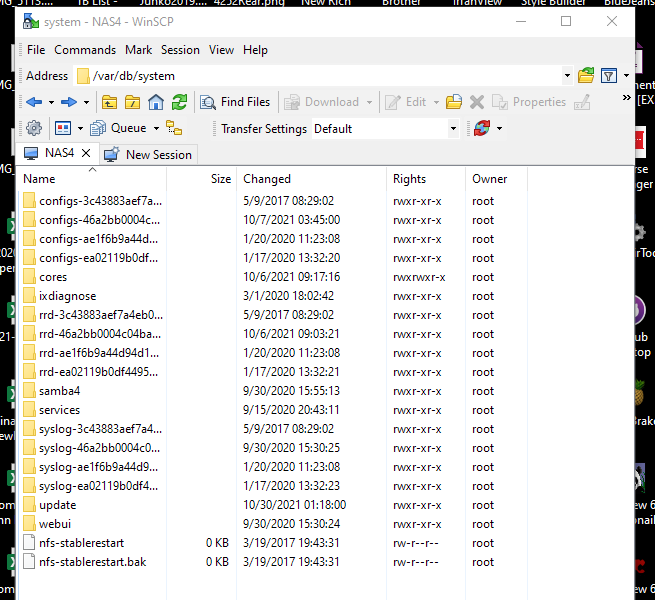Viewport: 655px width, 600px height.
Task: Click the open directory icon beside Address
Action: point(586,76)
